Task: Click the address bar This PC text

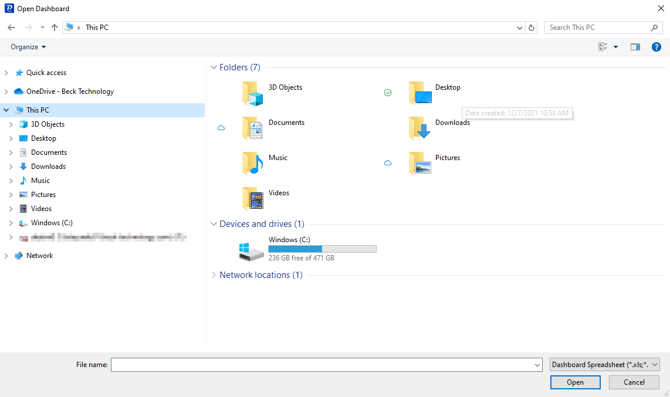Action: 97,27
